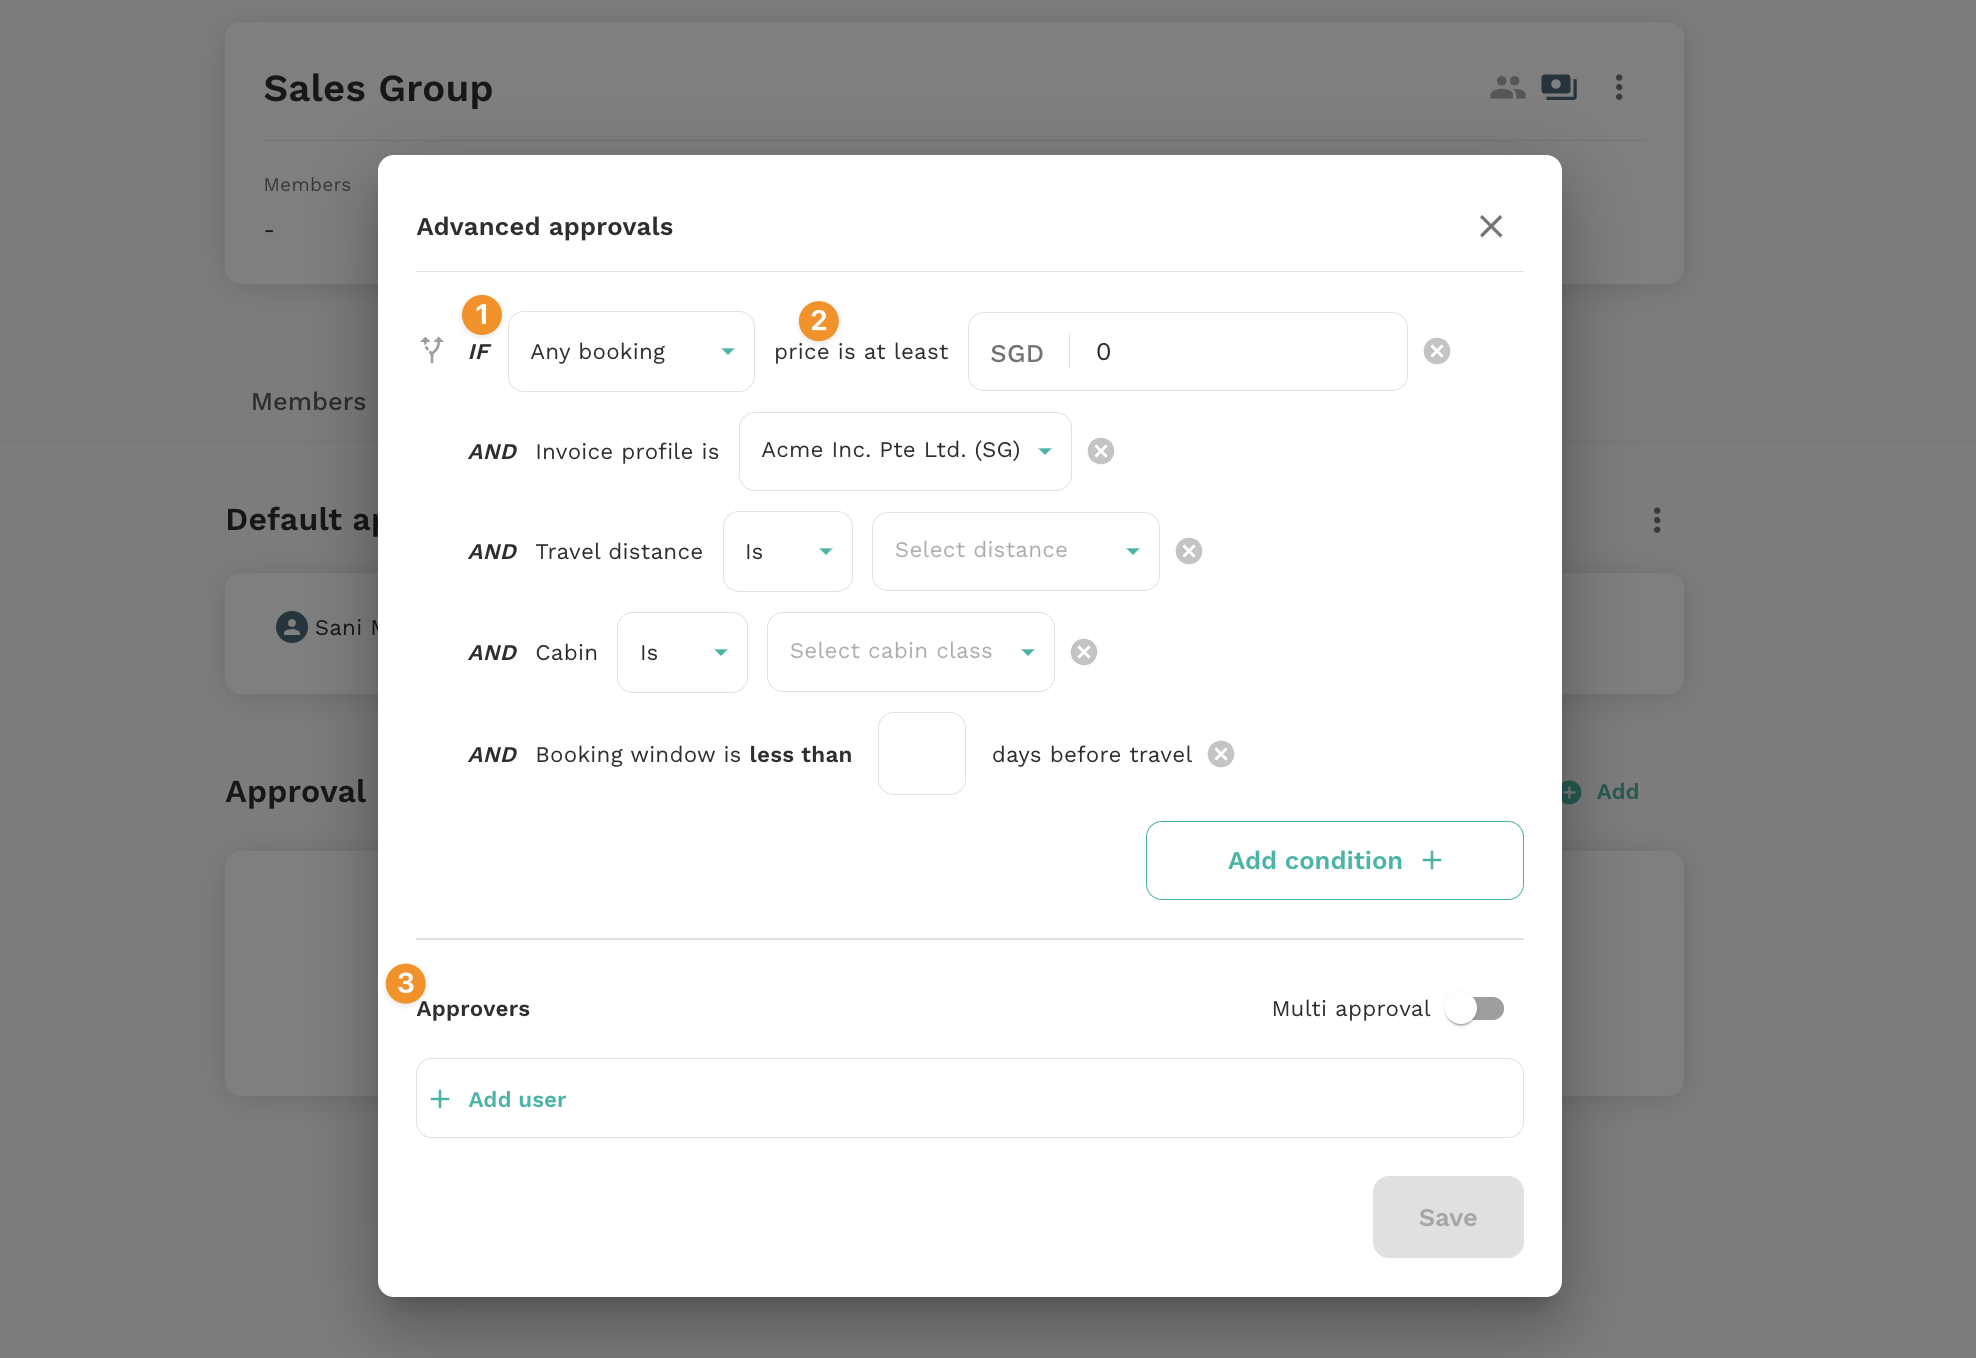Click the Sani user avatar icon

291,627
